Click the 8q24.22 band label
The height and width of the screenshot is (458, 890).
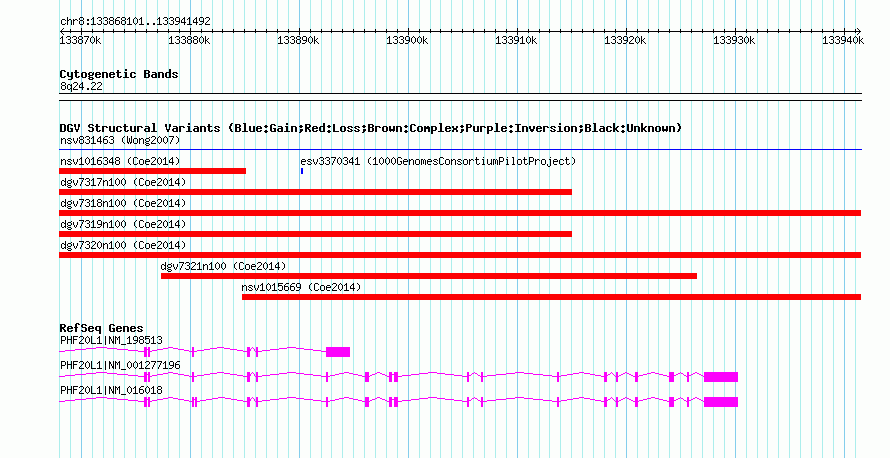coord(81,86)
